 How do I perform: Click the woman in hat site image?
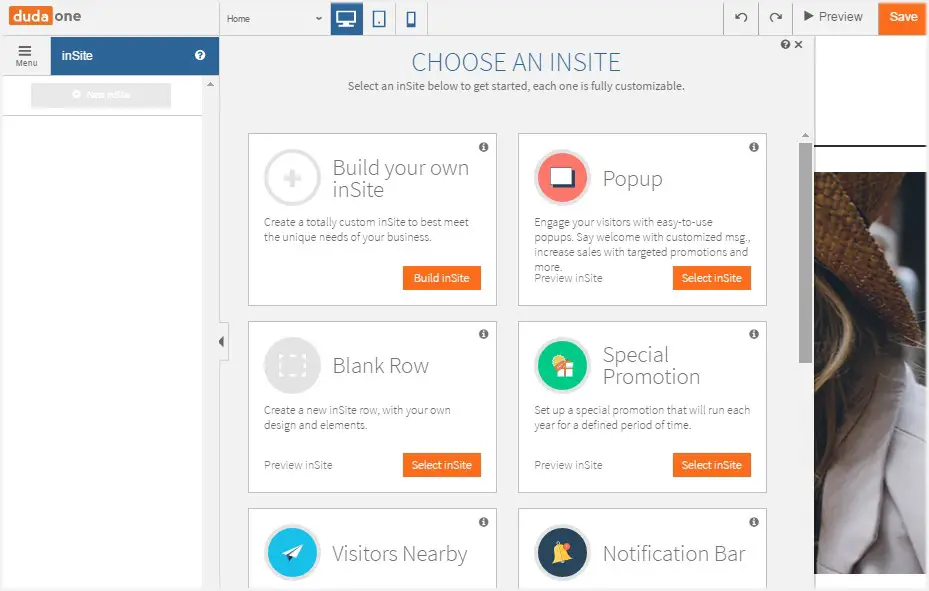click(x=869, y=373)
